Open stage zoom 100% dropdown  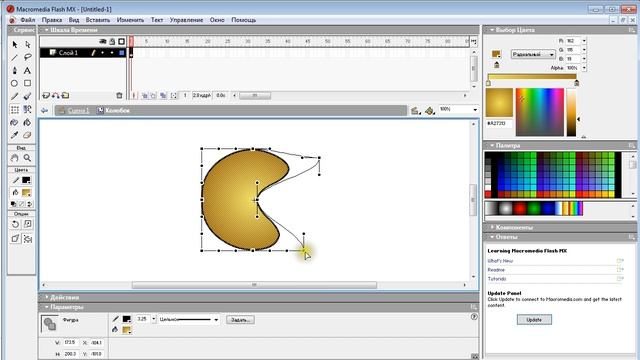pyautogui.click(x=475, y=110)
